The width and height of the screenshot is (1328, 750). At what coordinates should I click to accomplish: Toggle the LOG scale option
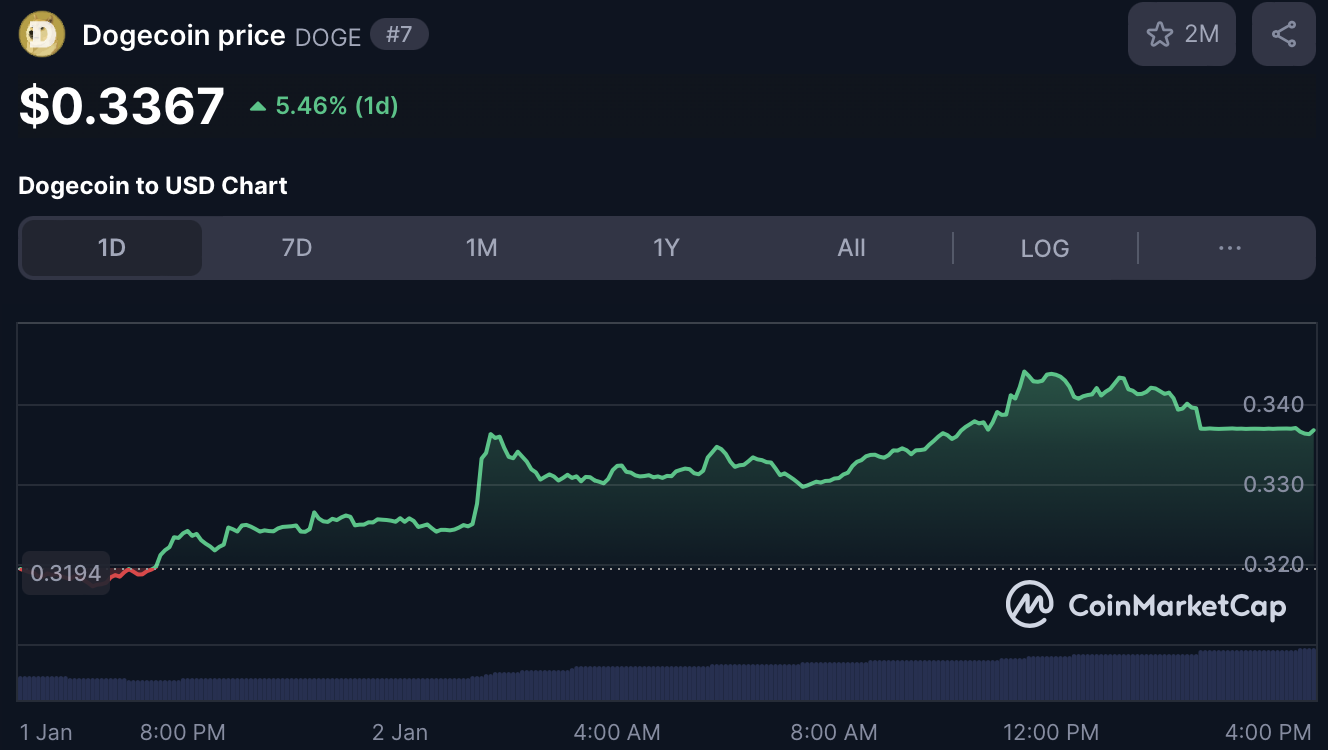coord(1045,248)
